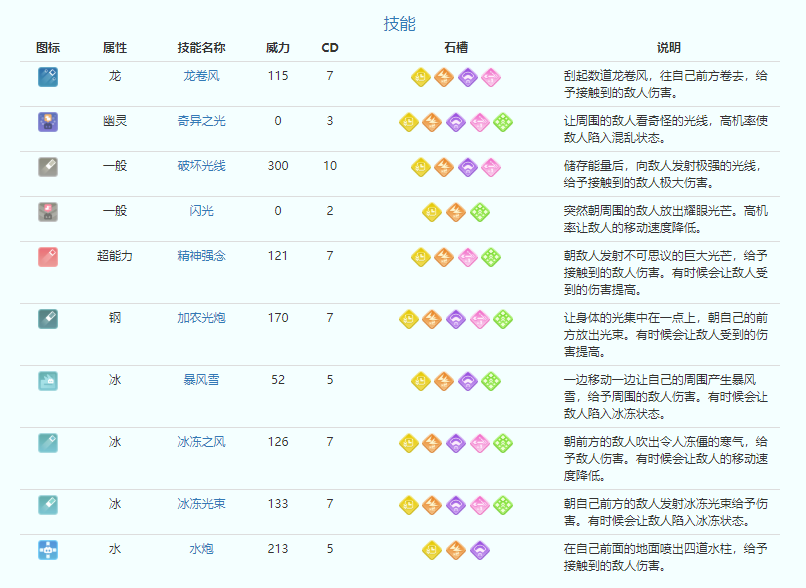The image size is (806, 588).
Task: Open the 冰冻之风 skill link
Action: pos(201,442)
